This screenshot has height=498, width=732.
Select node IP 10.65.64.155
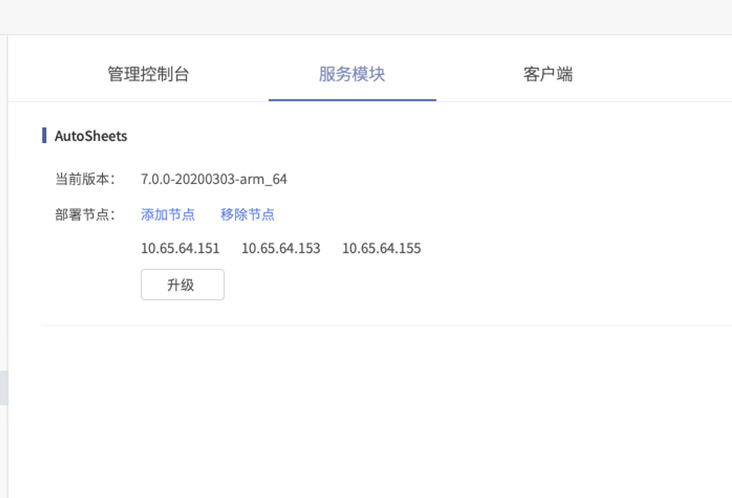(381, 248)
